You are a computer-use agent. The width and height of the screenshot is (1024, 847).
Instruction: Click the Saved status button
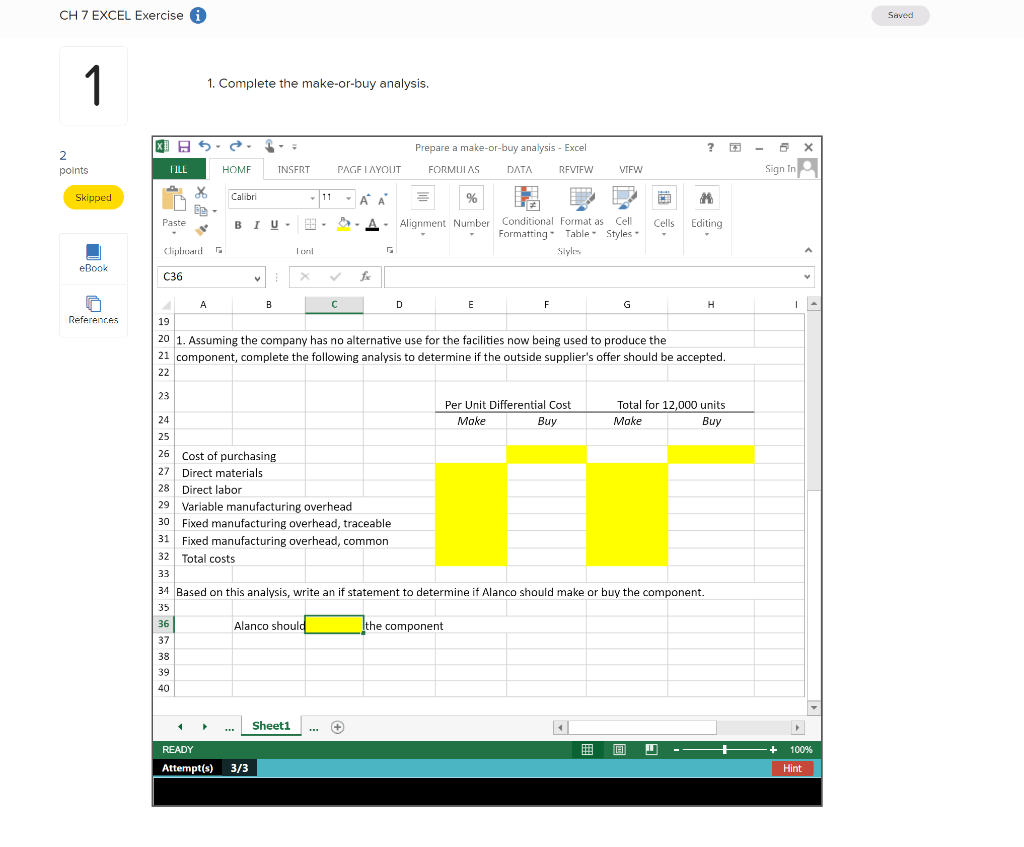[900, 15]
